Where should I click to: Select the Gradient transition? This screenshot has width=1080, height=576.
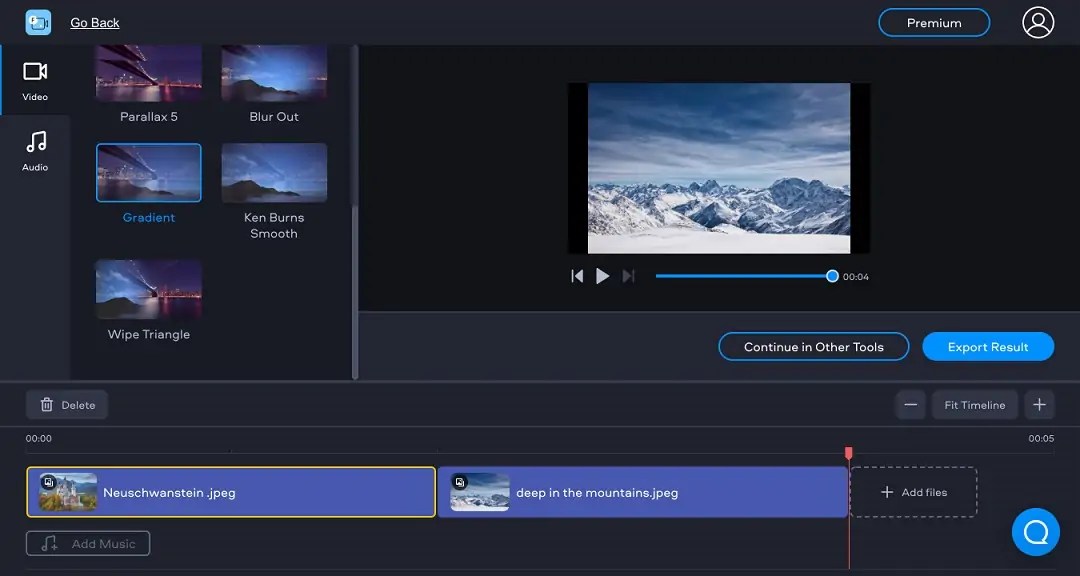pyautogui.click(x=148, y=172)
